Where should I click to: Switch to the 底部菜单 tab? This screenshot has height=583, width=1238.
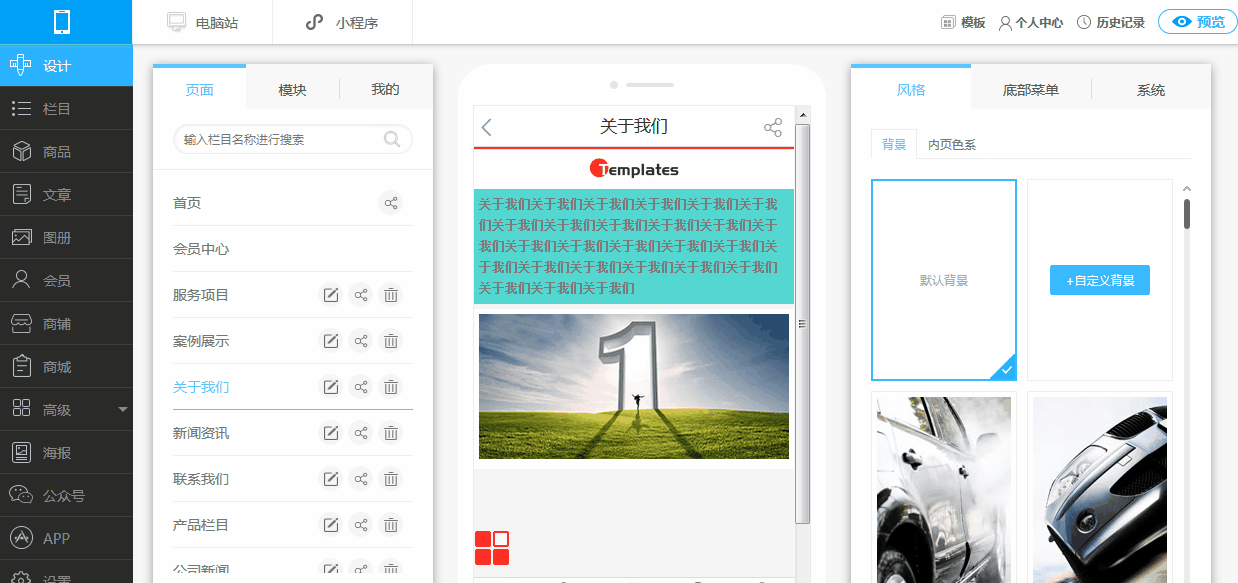(1031, 89)
